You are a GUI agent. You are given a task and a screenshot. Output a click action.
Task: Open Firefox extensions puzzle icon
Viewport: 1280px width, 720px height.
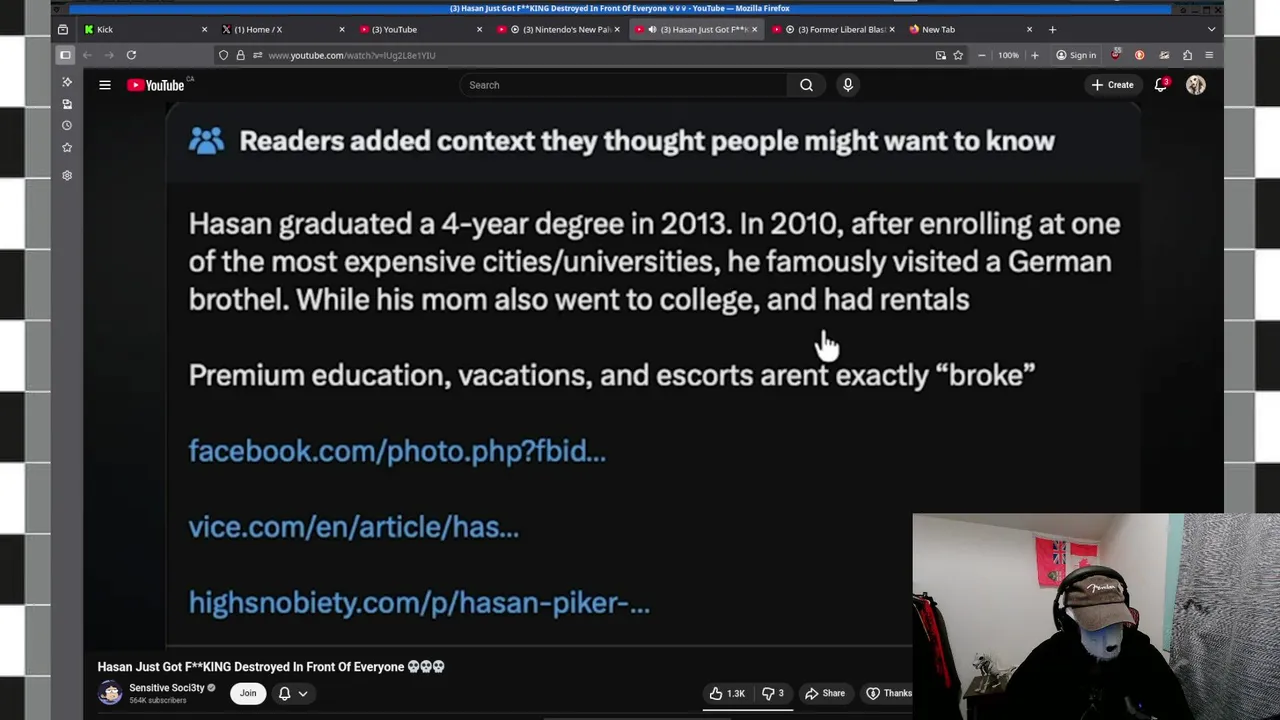tap(1187, 55)
